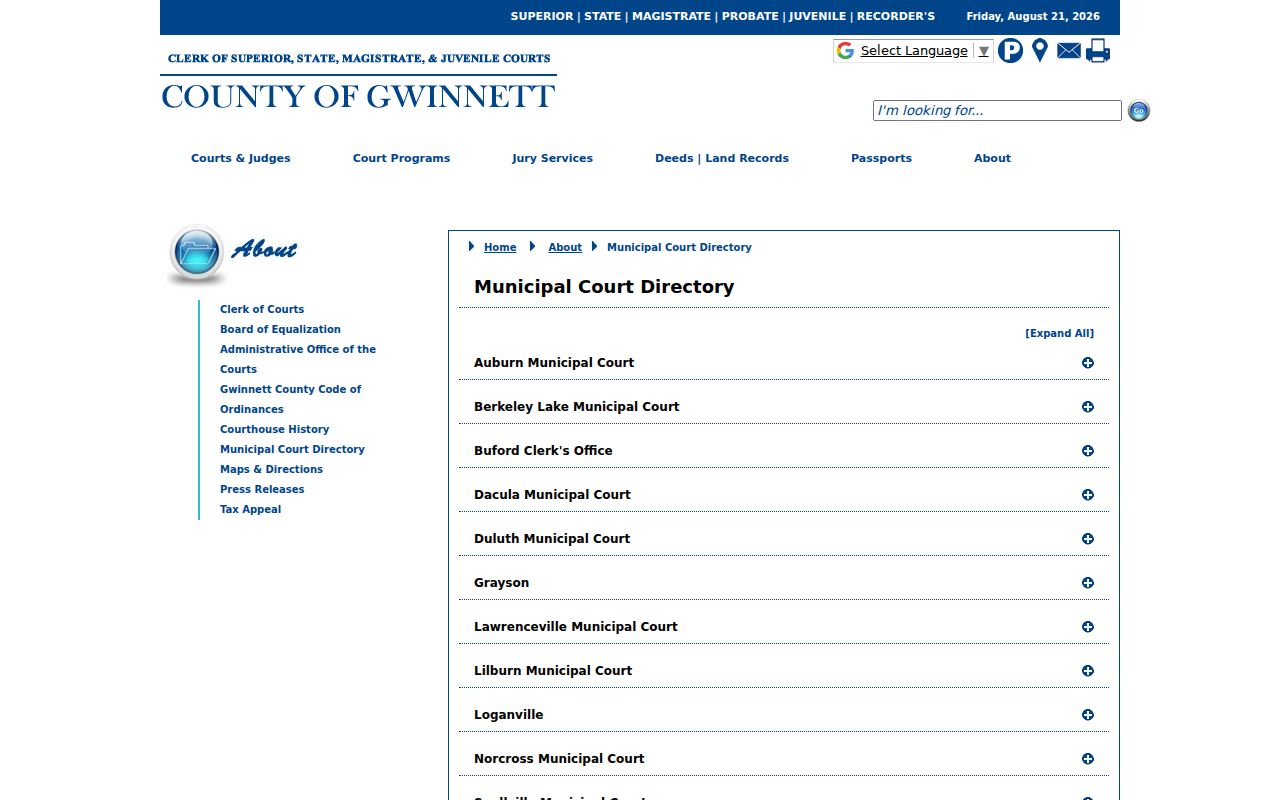Click the County of Gwinnett logo

pos(358,81)
